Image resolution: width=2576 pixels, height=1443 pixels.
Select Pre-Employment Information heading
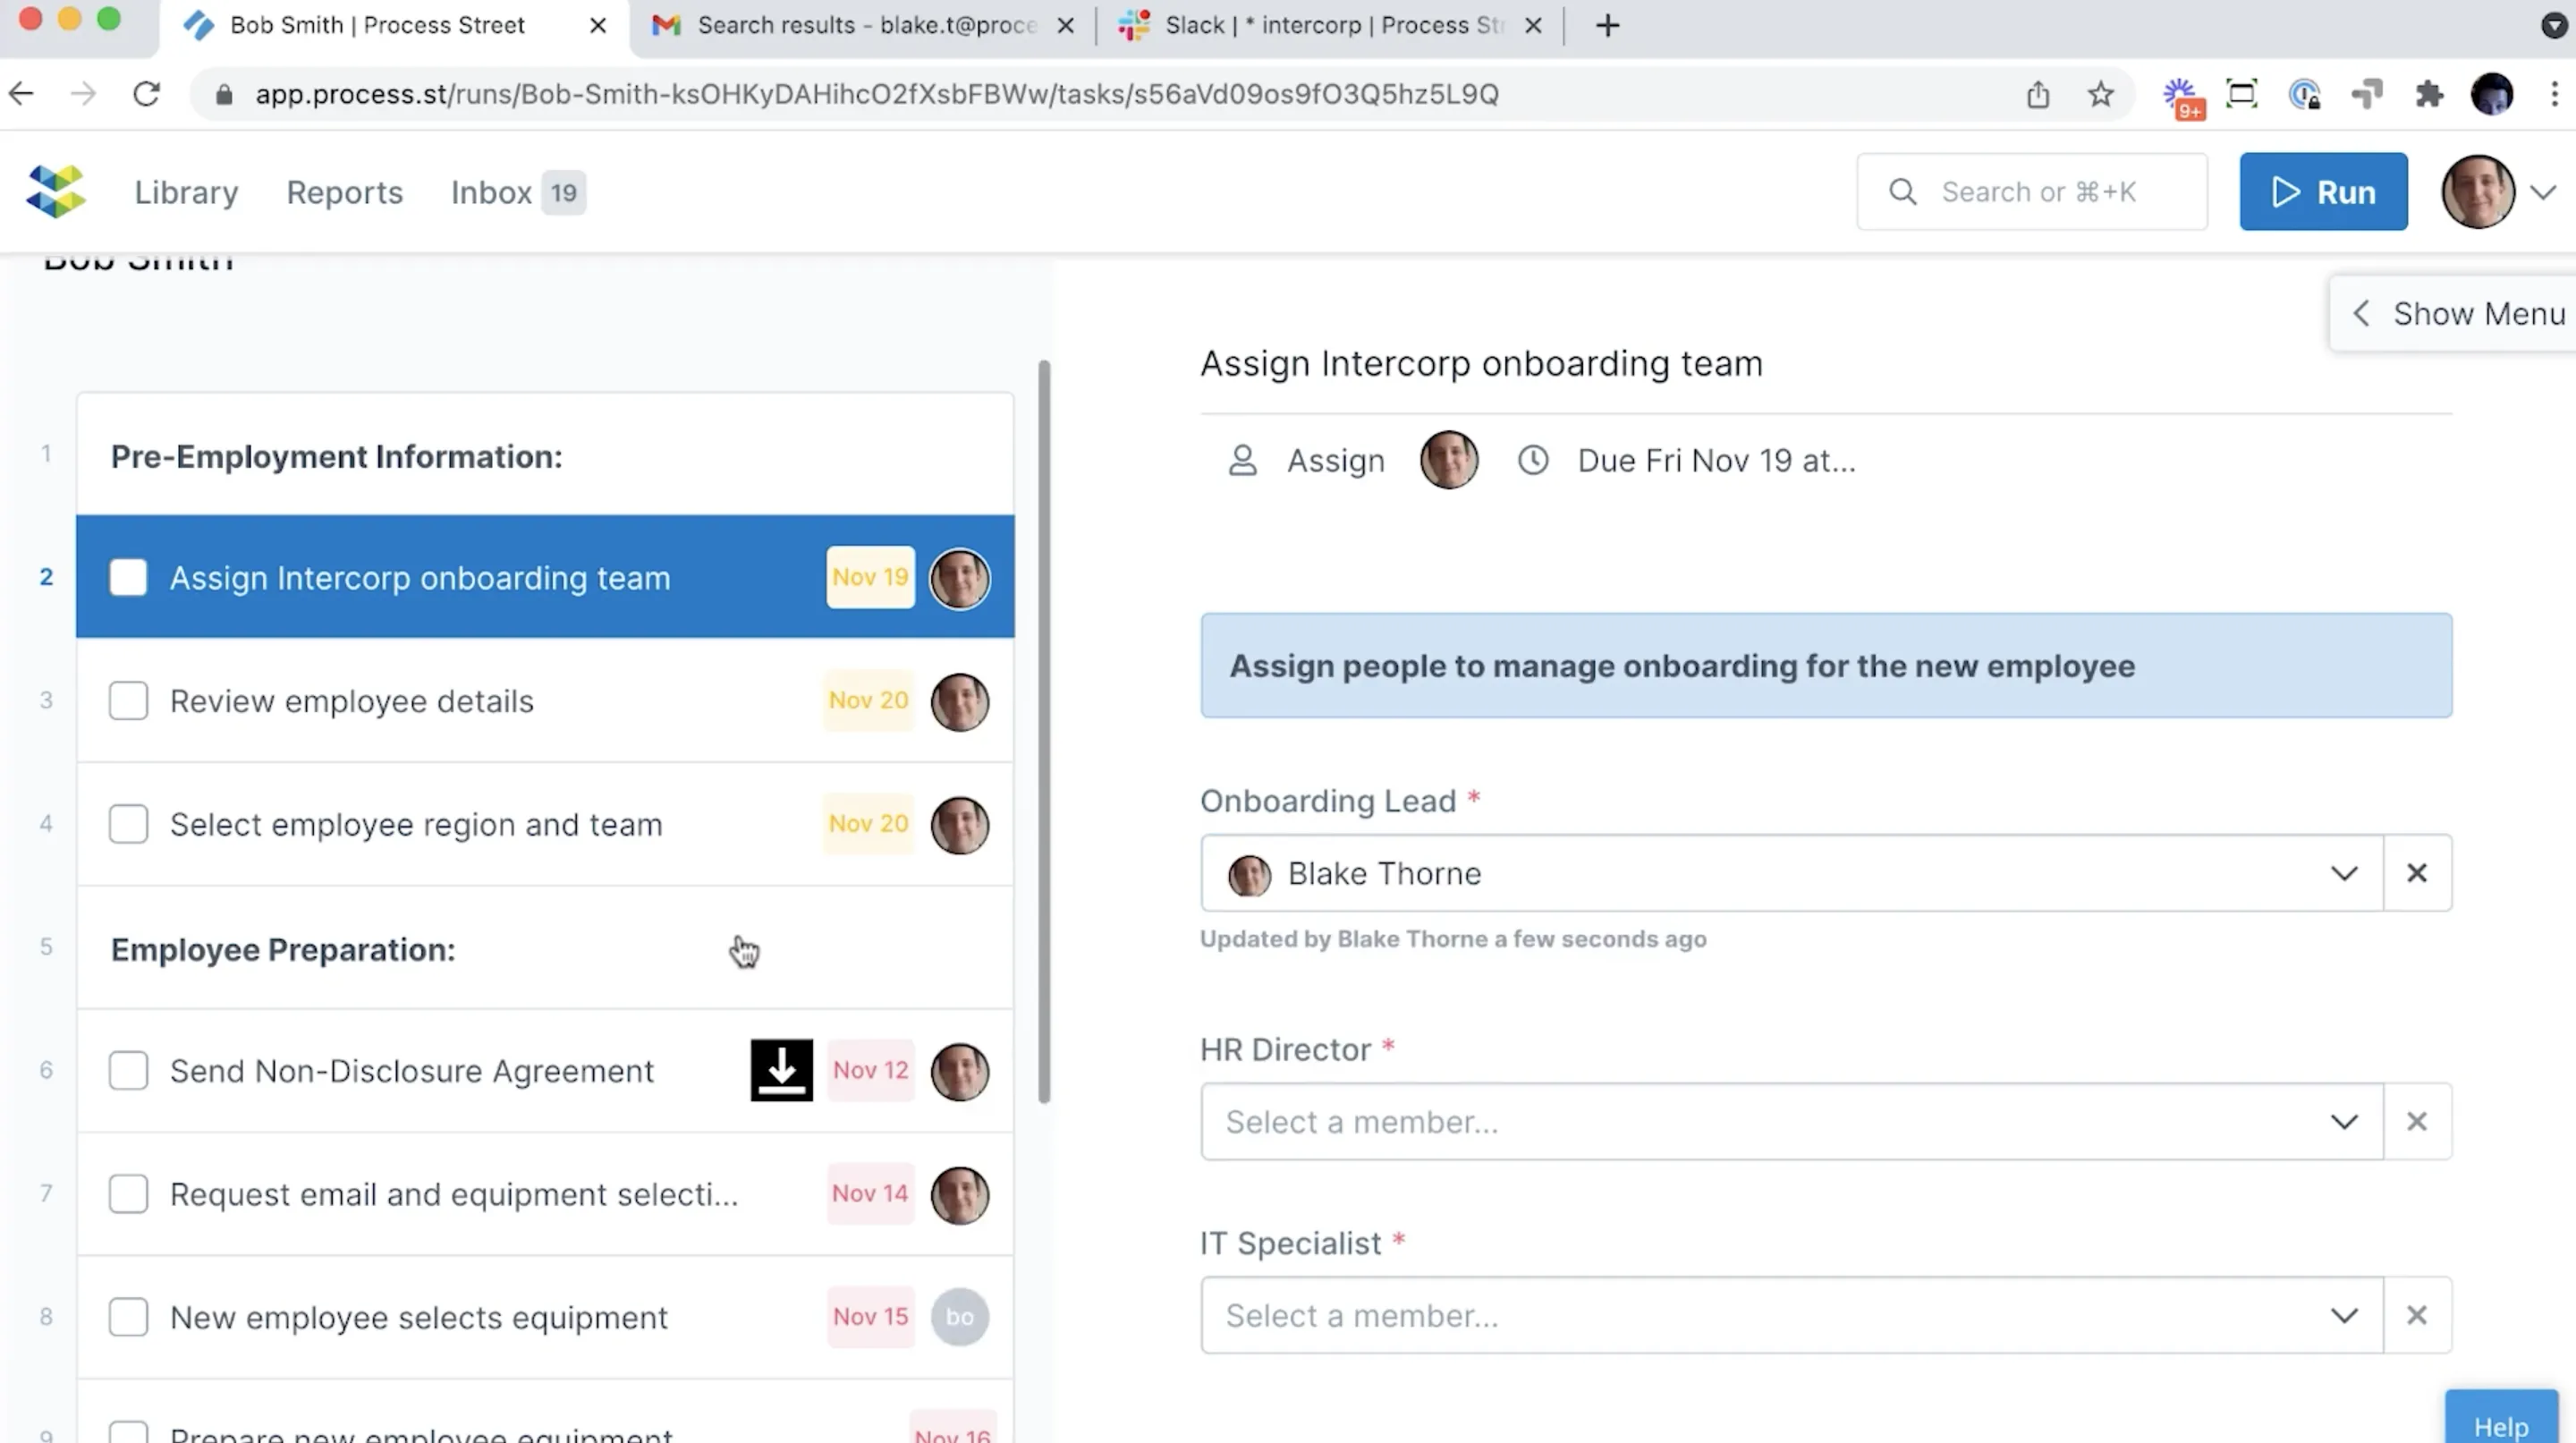[336, 456]
